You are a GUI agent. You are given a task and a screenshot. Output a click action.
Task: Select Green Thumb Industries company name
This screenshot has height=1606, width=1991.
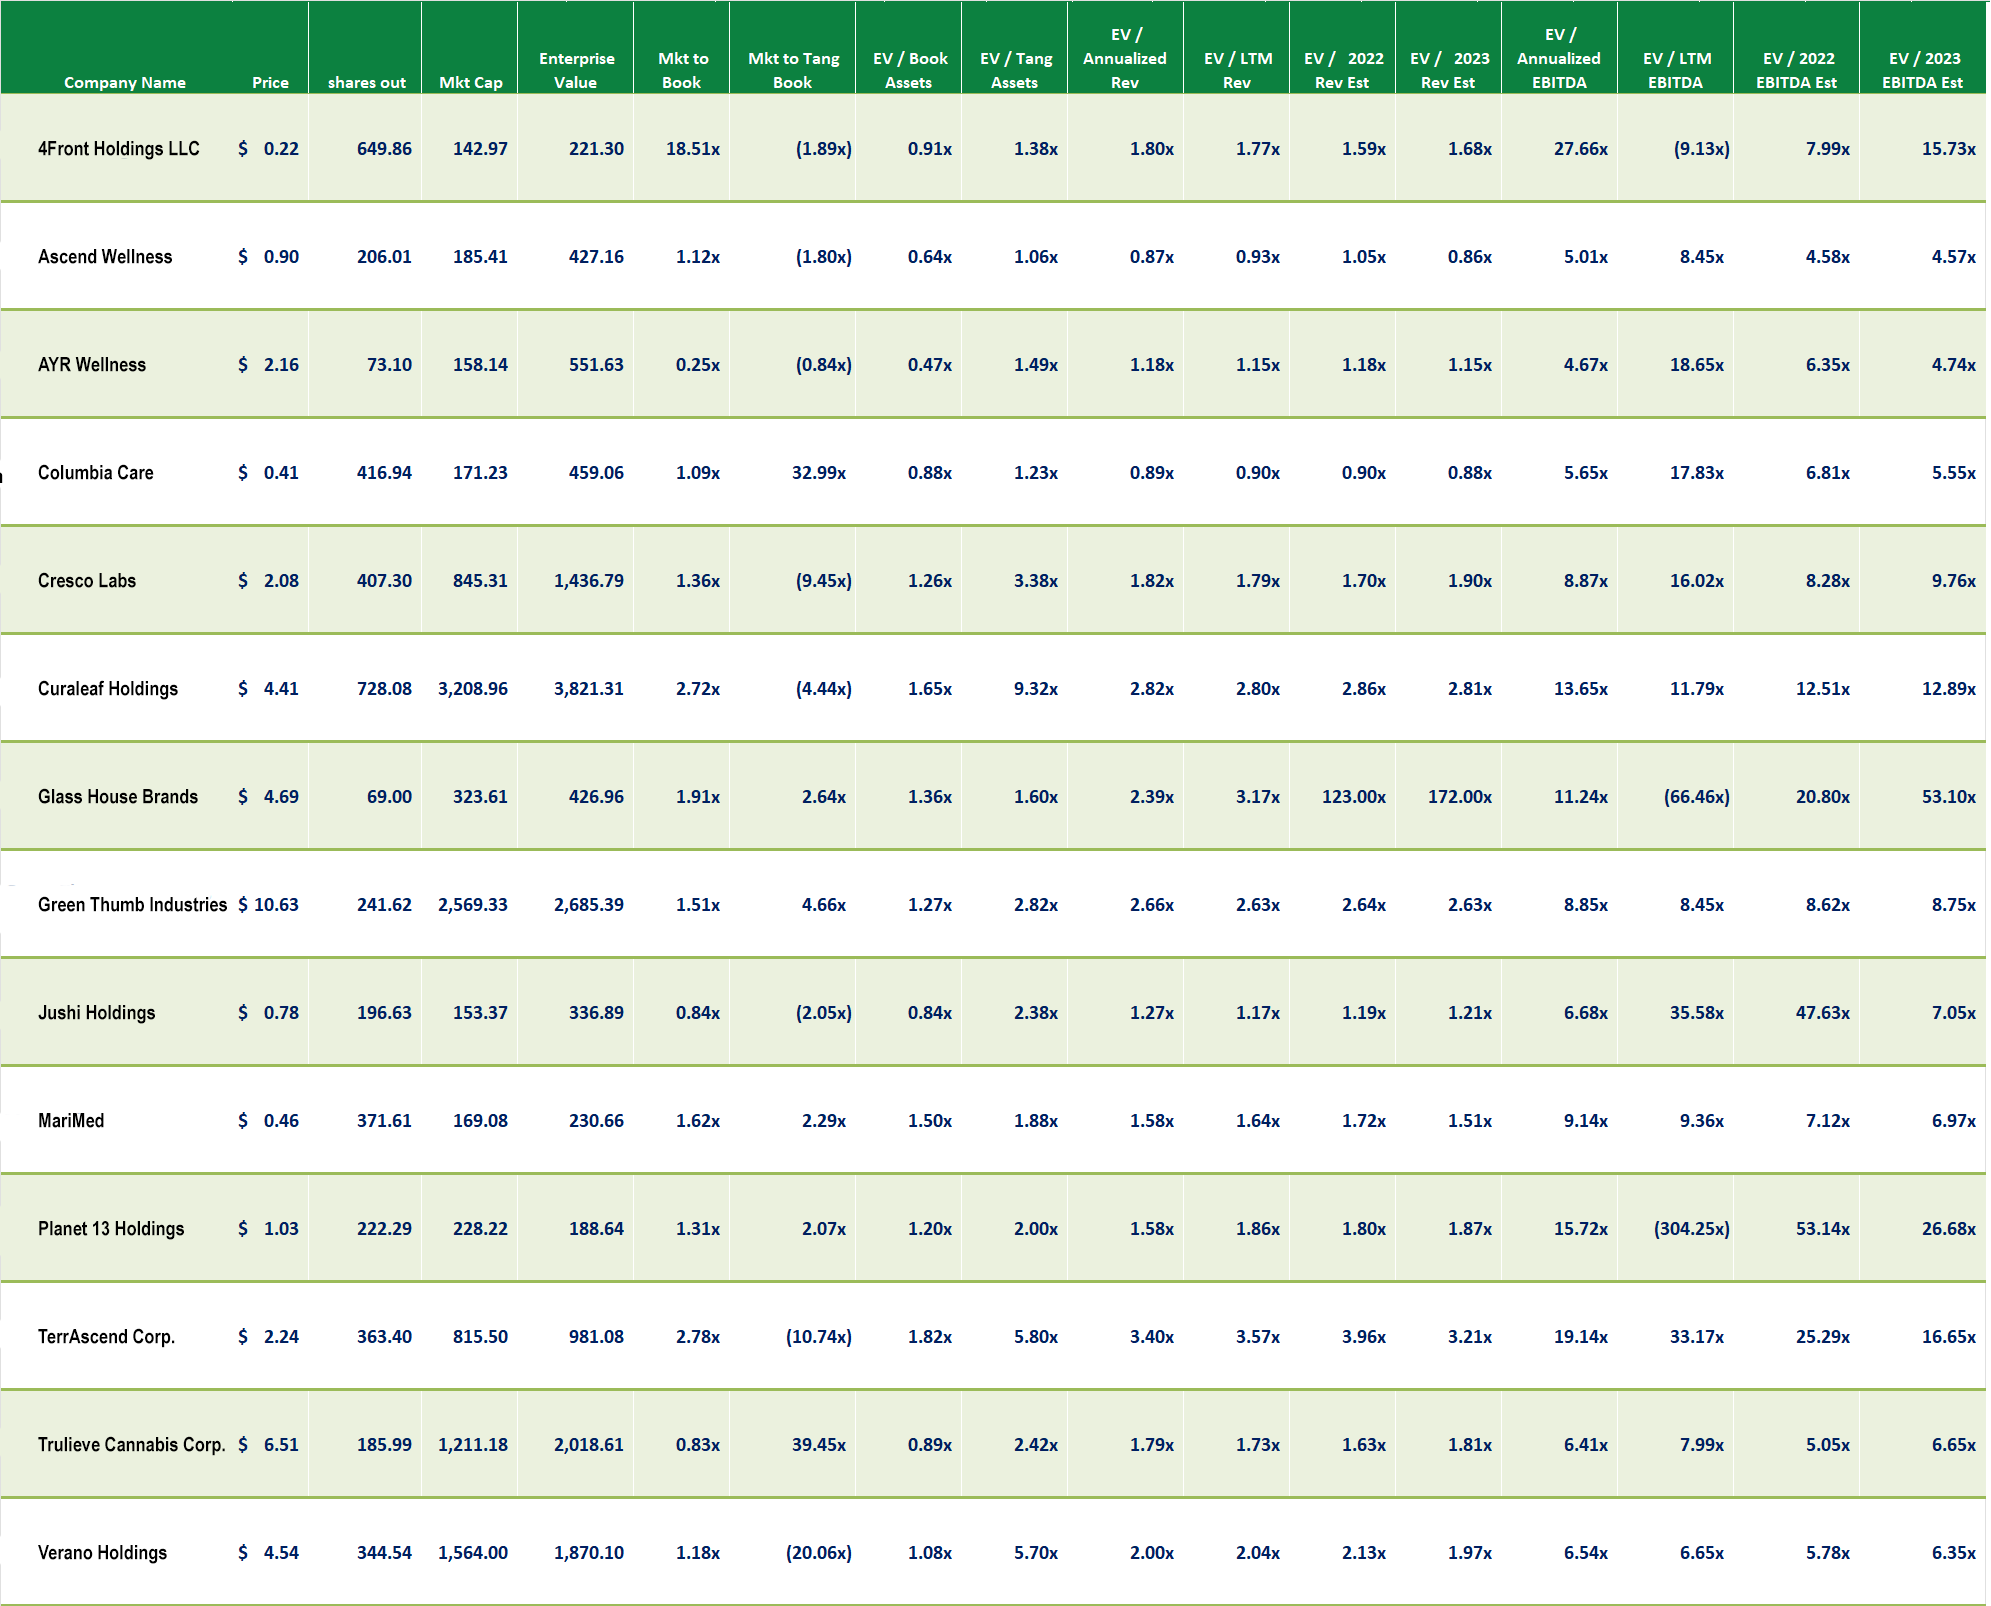[x=132, y=905]
